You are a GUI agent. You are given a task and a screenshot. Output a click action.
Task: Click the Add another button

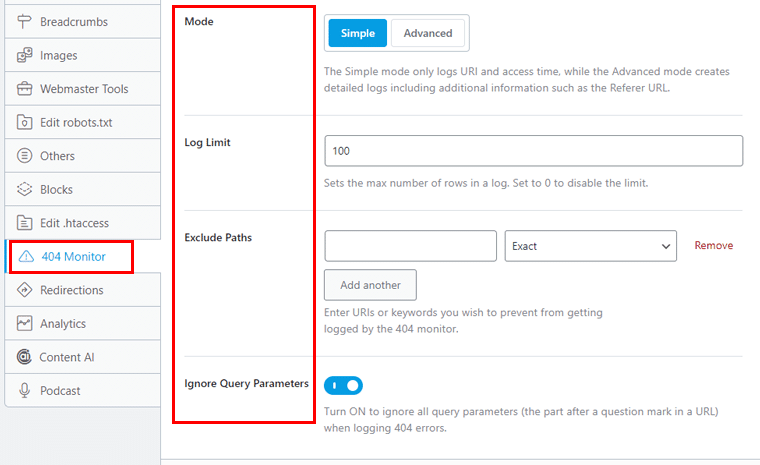click(370, 285)
